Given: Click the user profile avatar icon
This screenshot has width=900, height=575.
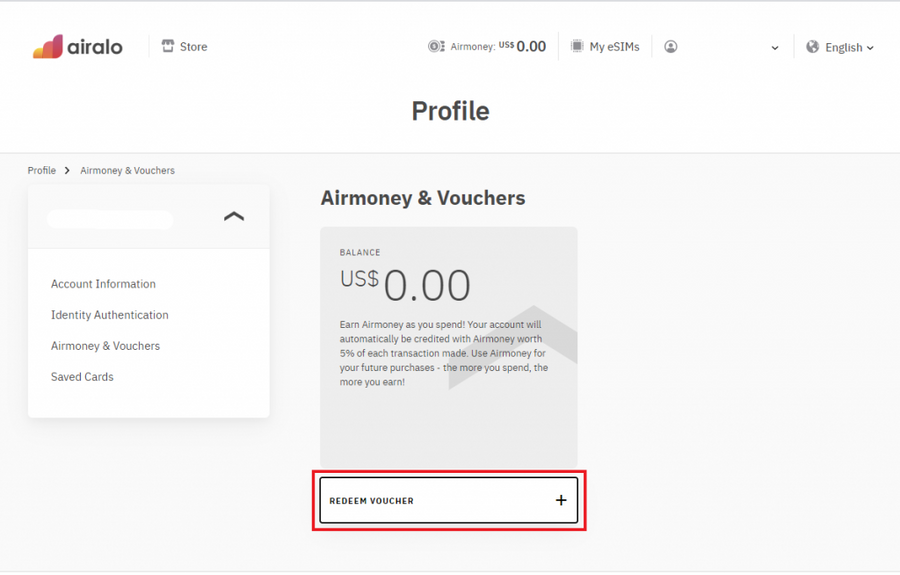Looking at the screenshot, I should pyautogui.click(x=671, y=46).
